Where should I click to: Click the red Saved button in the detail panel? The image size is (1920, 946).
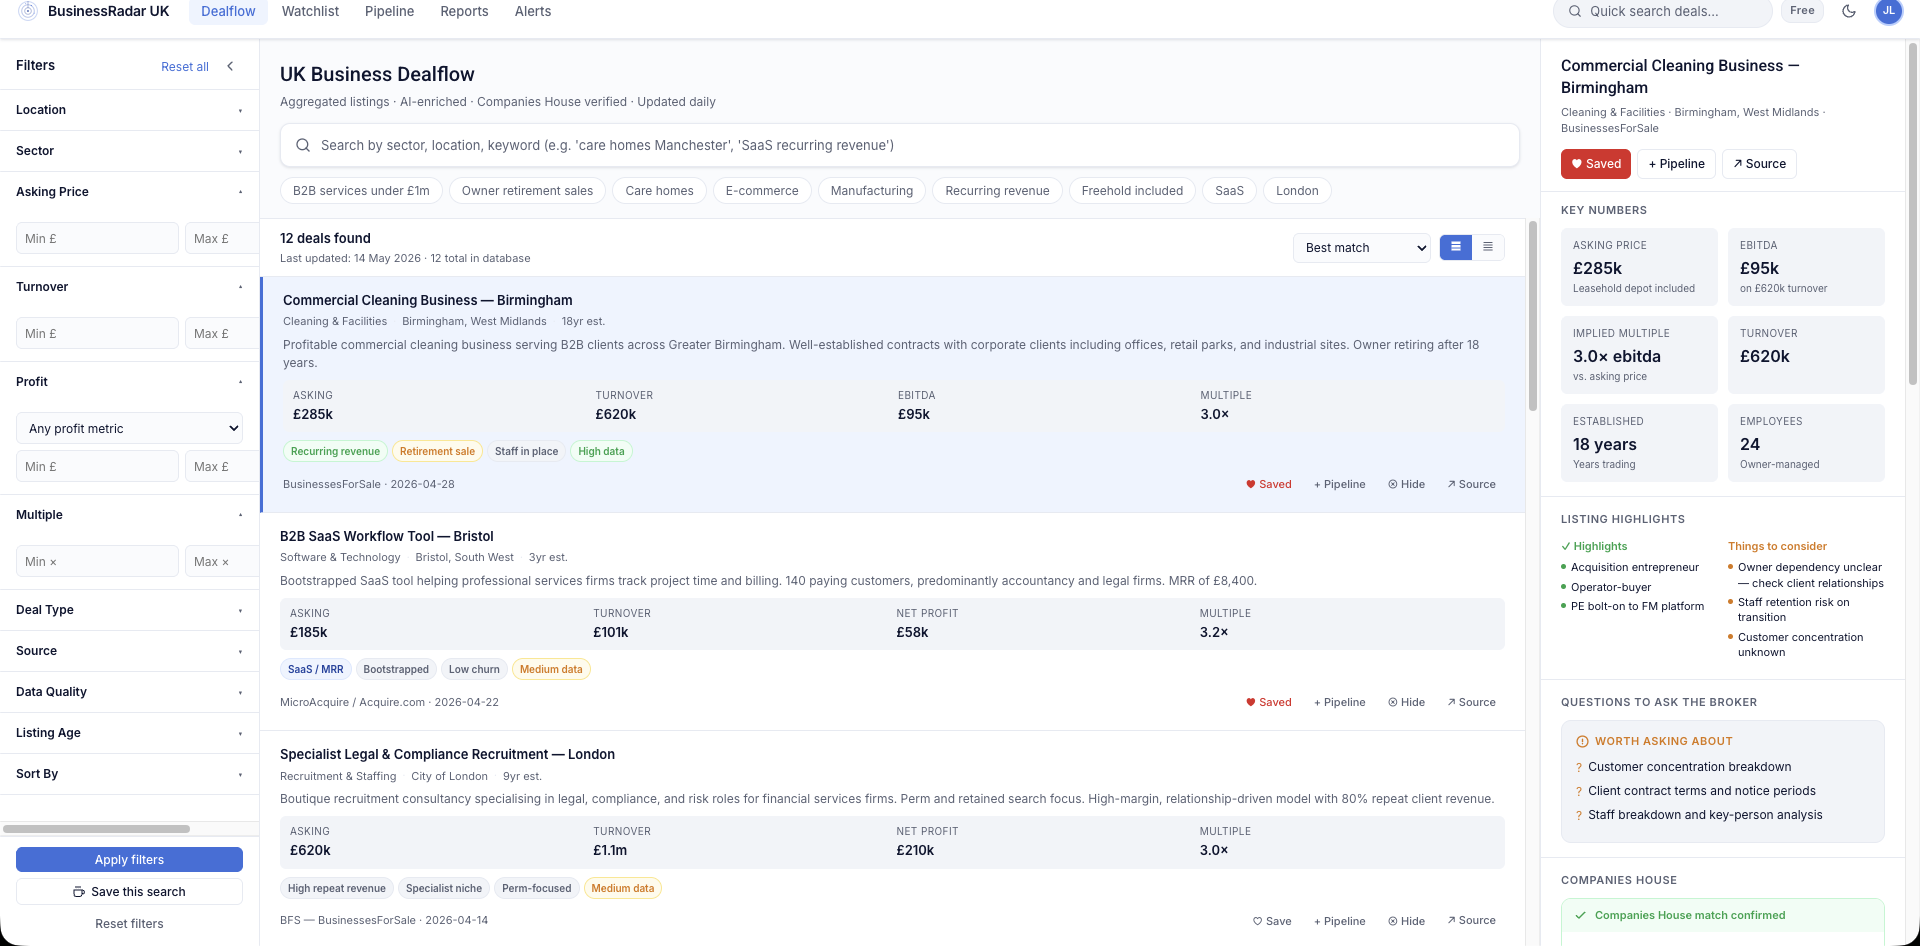point(1596,164)
